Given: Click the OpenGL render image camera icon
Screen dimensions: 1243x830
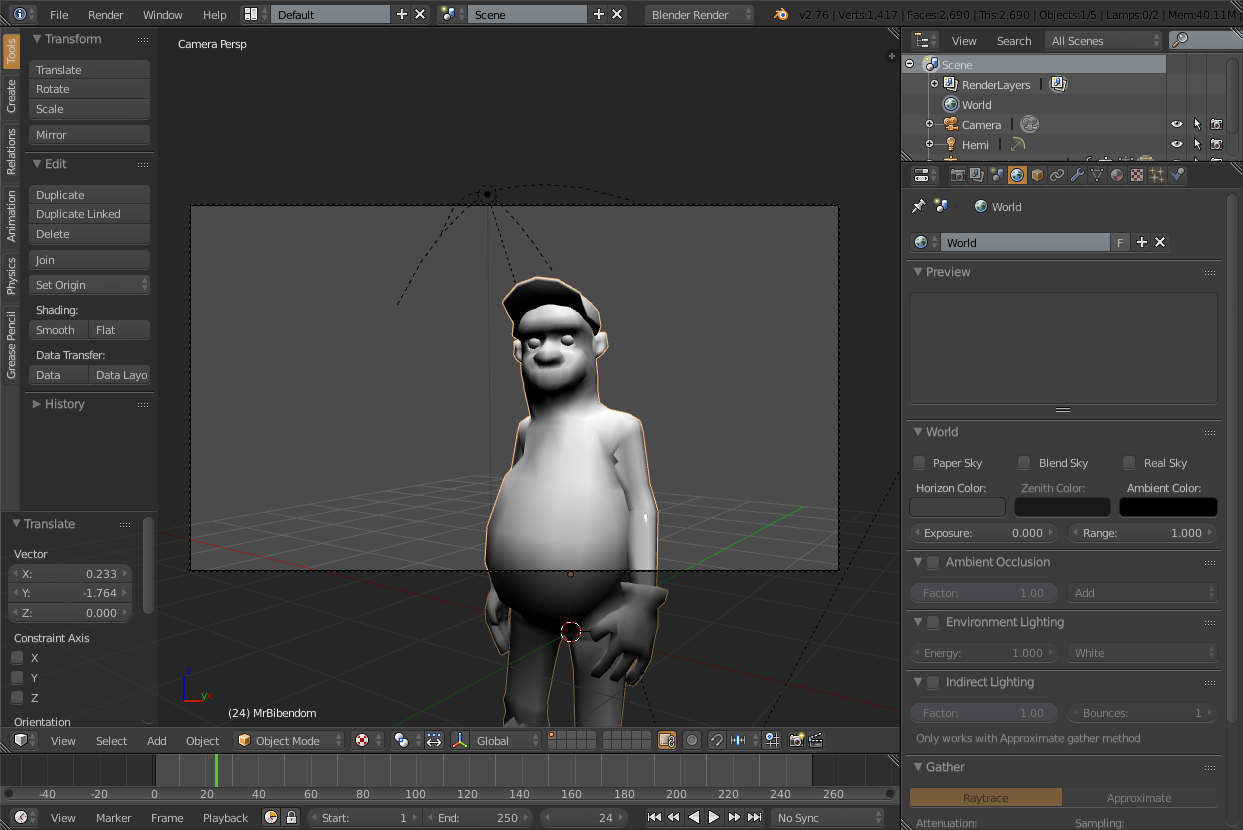Looking at the screenshot, I should [x=797, y=740].
